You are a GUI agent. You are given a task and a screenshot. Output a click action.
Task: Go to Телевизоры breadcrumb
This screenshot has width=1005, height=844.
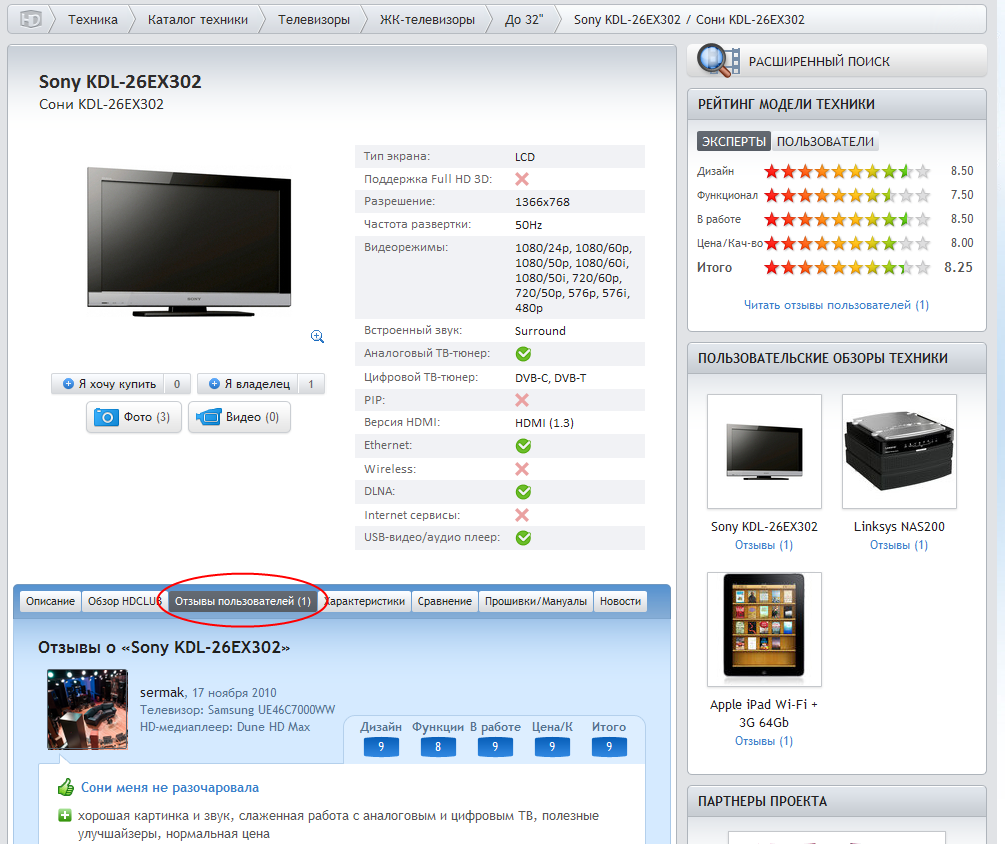pos(314,20)
